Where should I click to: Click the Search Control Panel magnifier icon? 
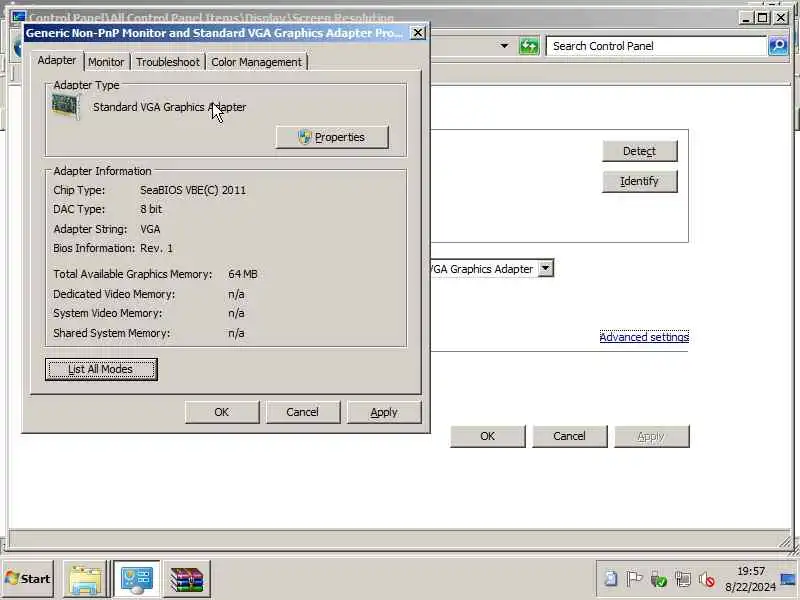click(x=778, y=46)
